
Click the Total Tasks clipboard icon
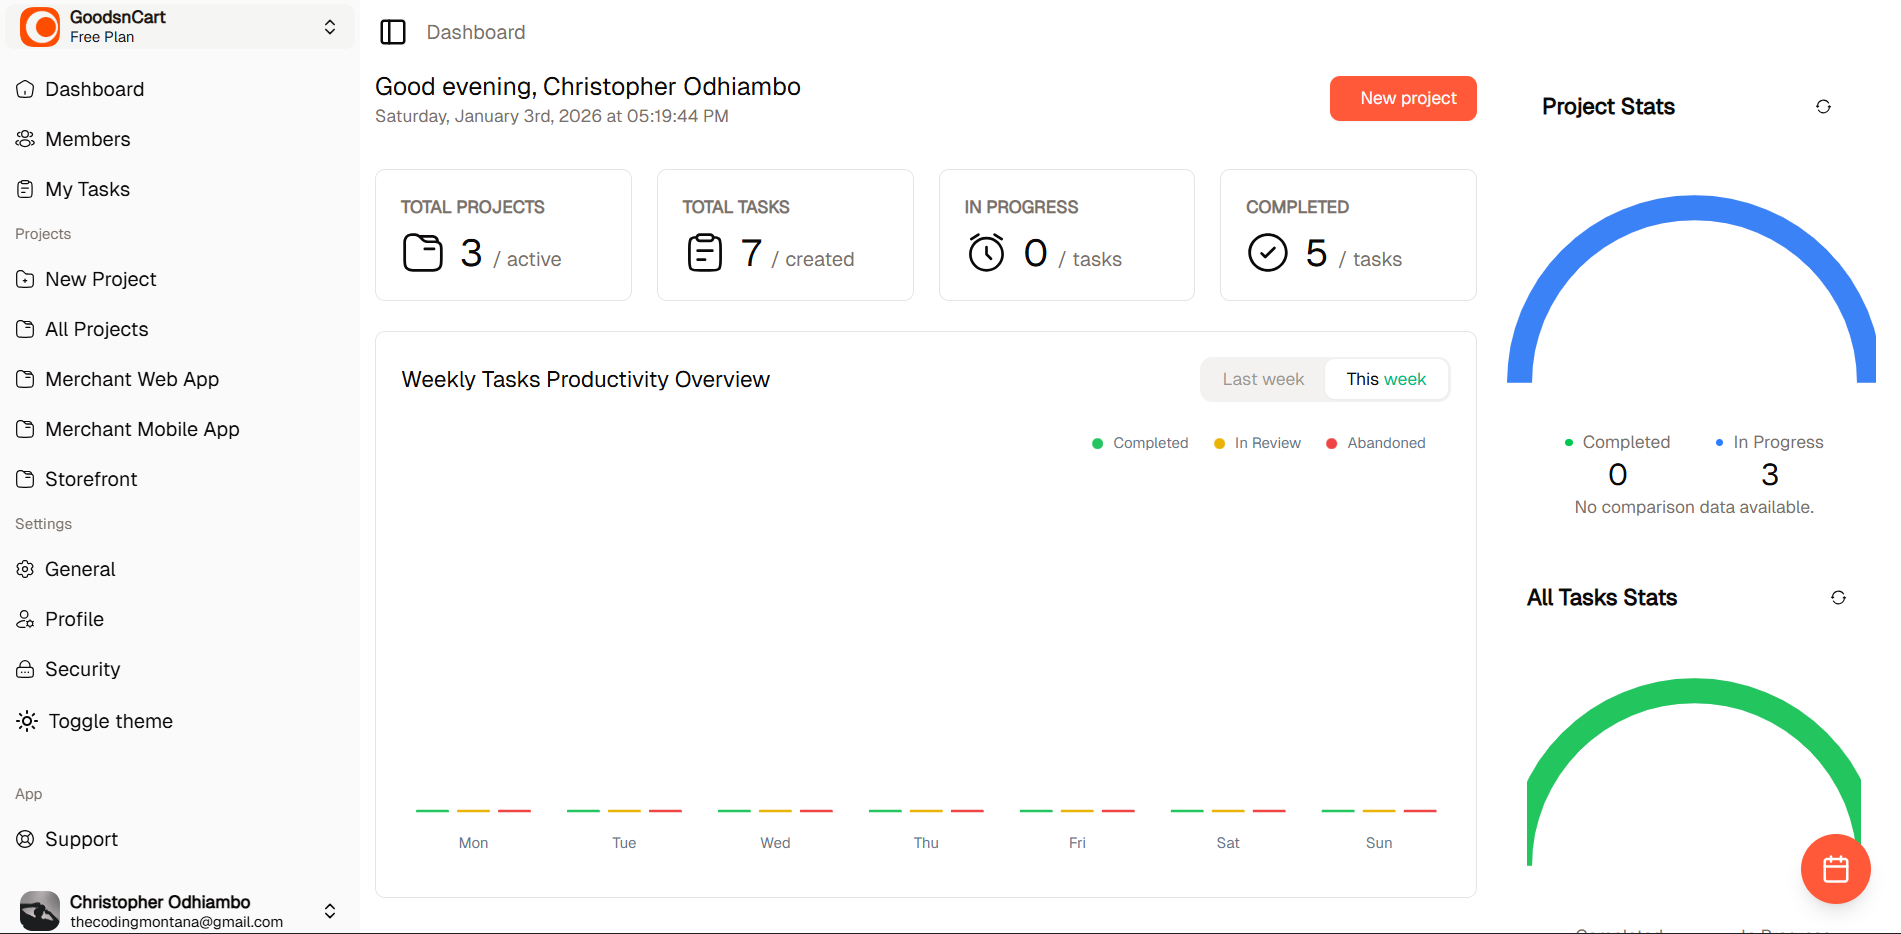click(x=705, y=253)
